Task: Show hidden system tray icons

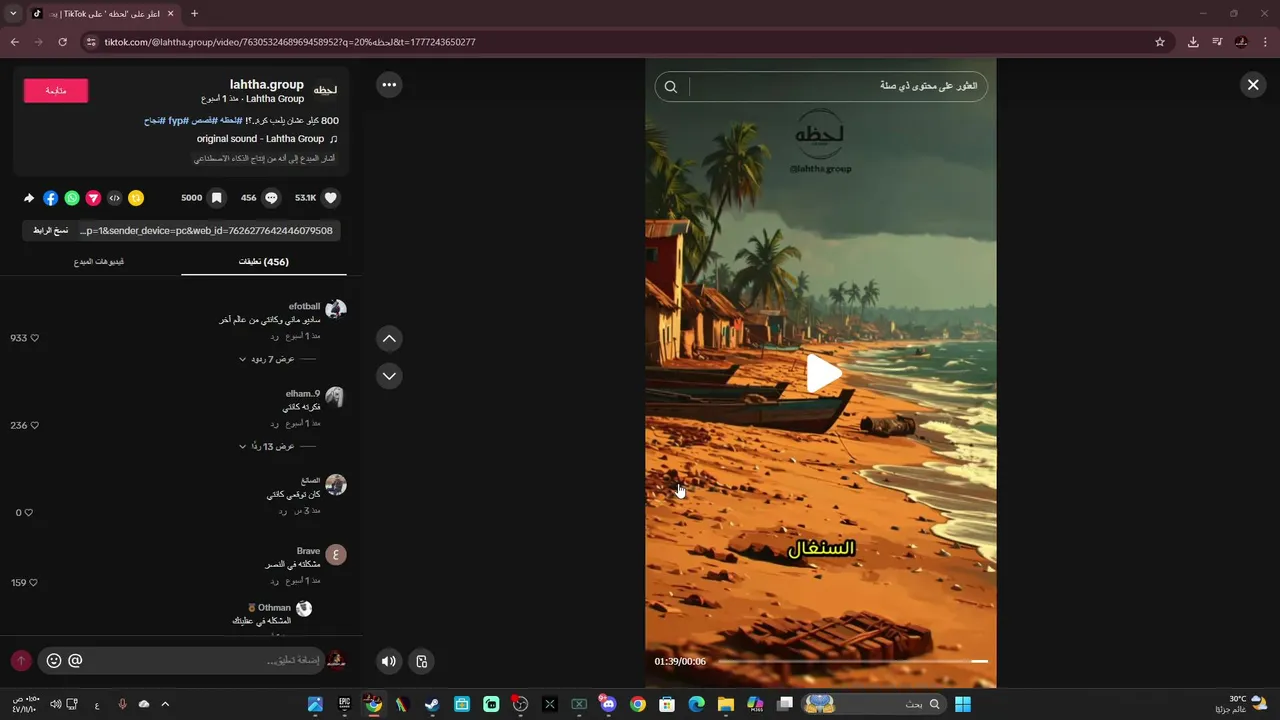Action: [x=165, y=704]
